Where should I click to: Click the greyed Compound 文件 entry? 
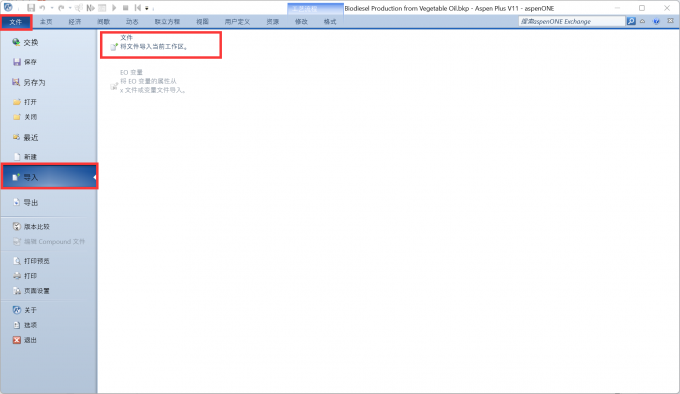click(x=49, y=241)
